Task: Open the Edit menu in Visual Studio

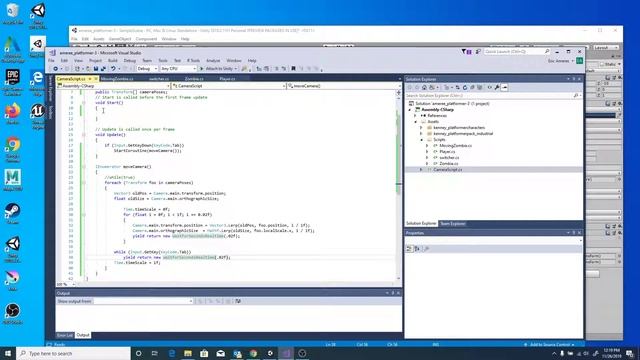Action: coord(64,60)
